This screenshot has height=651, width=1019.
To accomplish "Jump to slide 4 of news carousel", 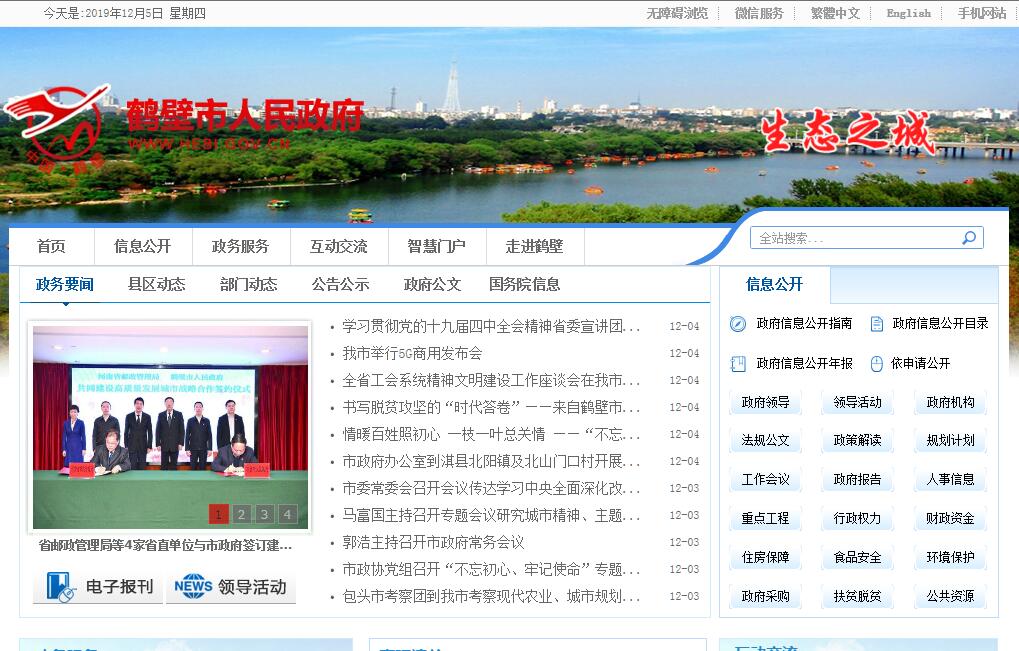I will point(288,514).
